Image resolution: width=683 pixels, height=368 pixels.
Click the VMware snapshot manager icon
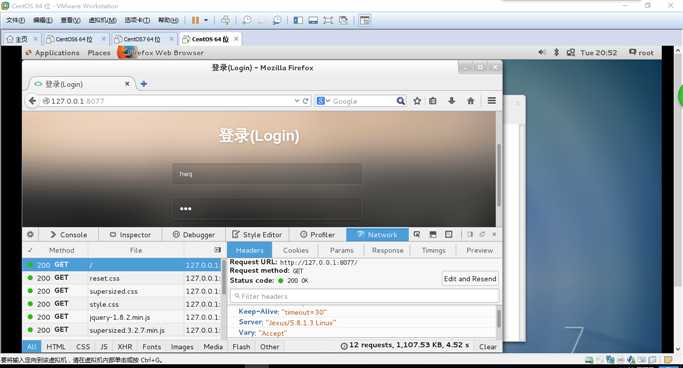277,20
